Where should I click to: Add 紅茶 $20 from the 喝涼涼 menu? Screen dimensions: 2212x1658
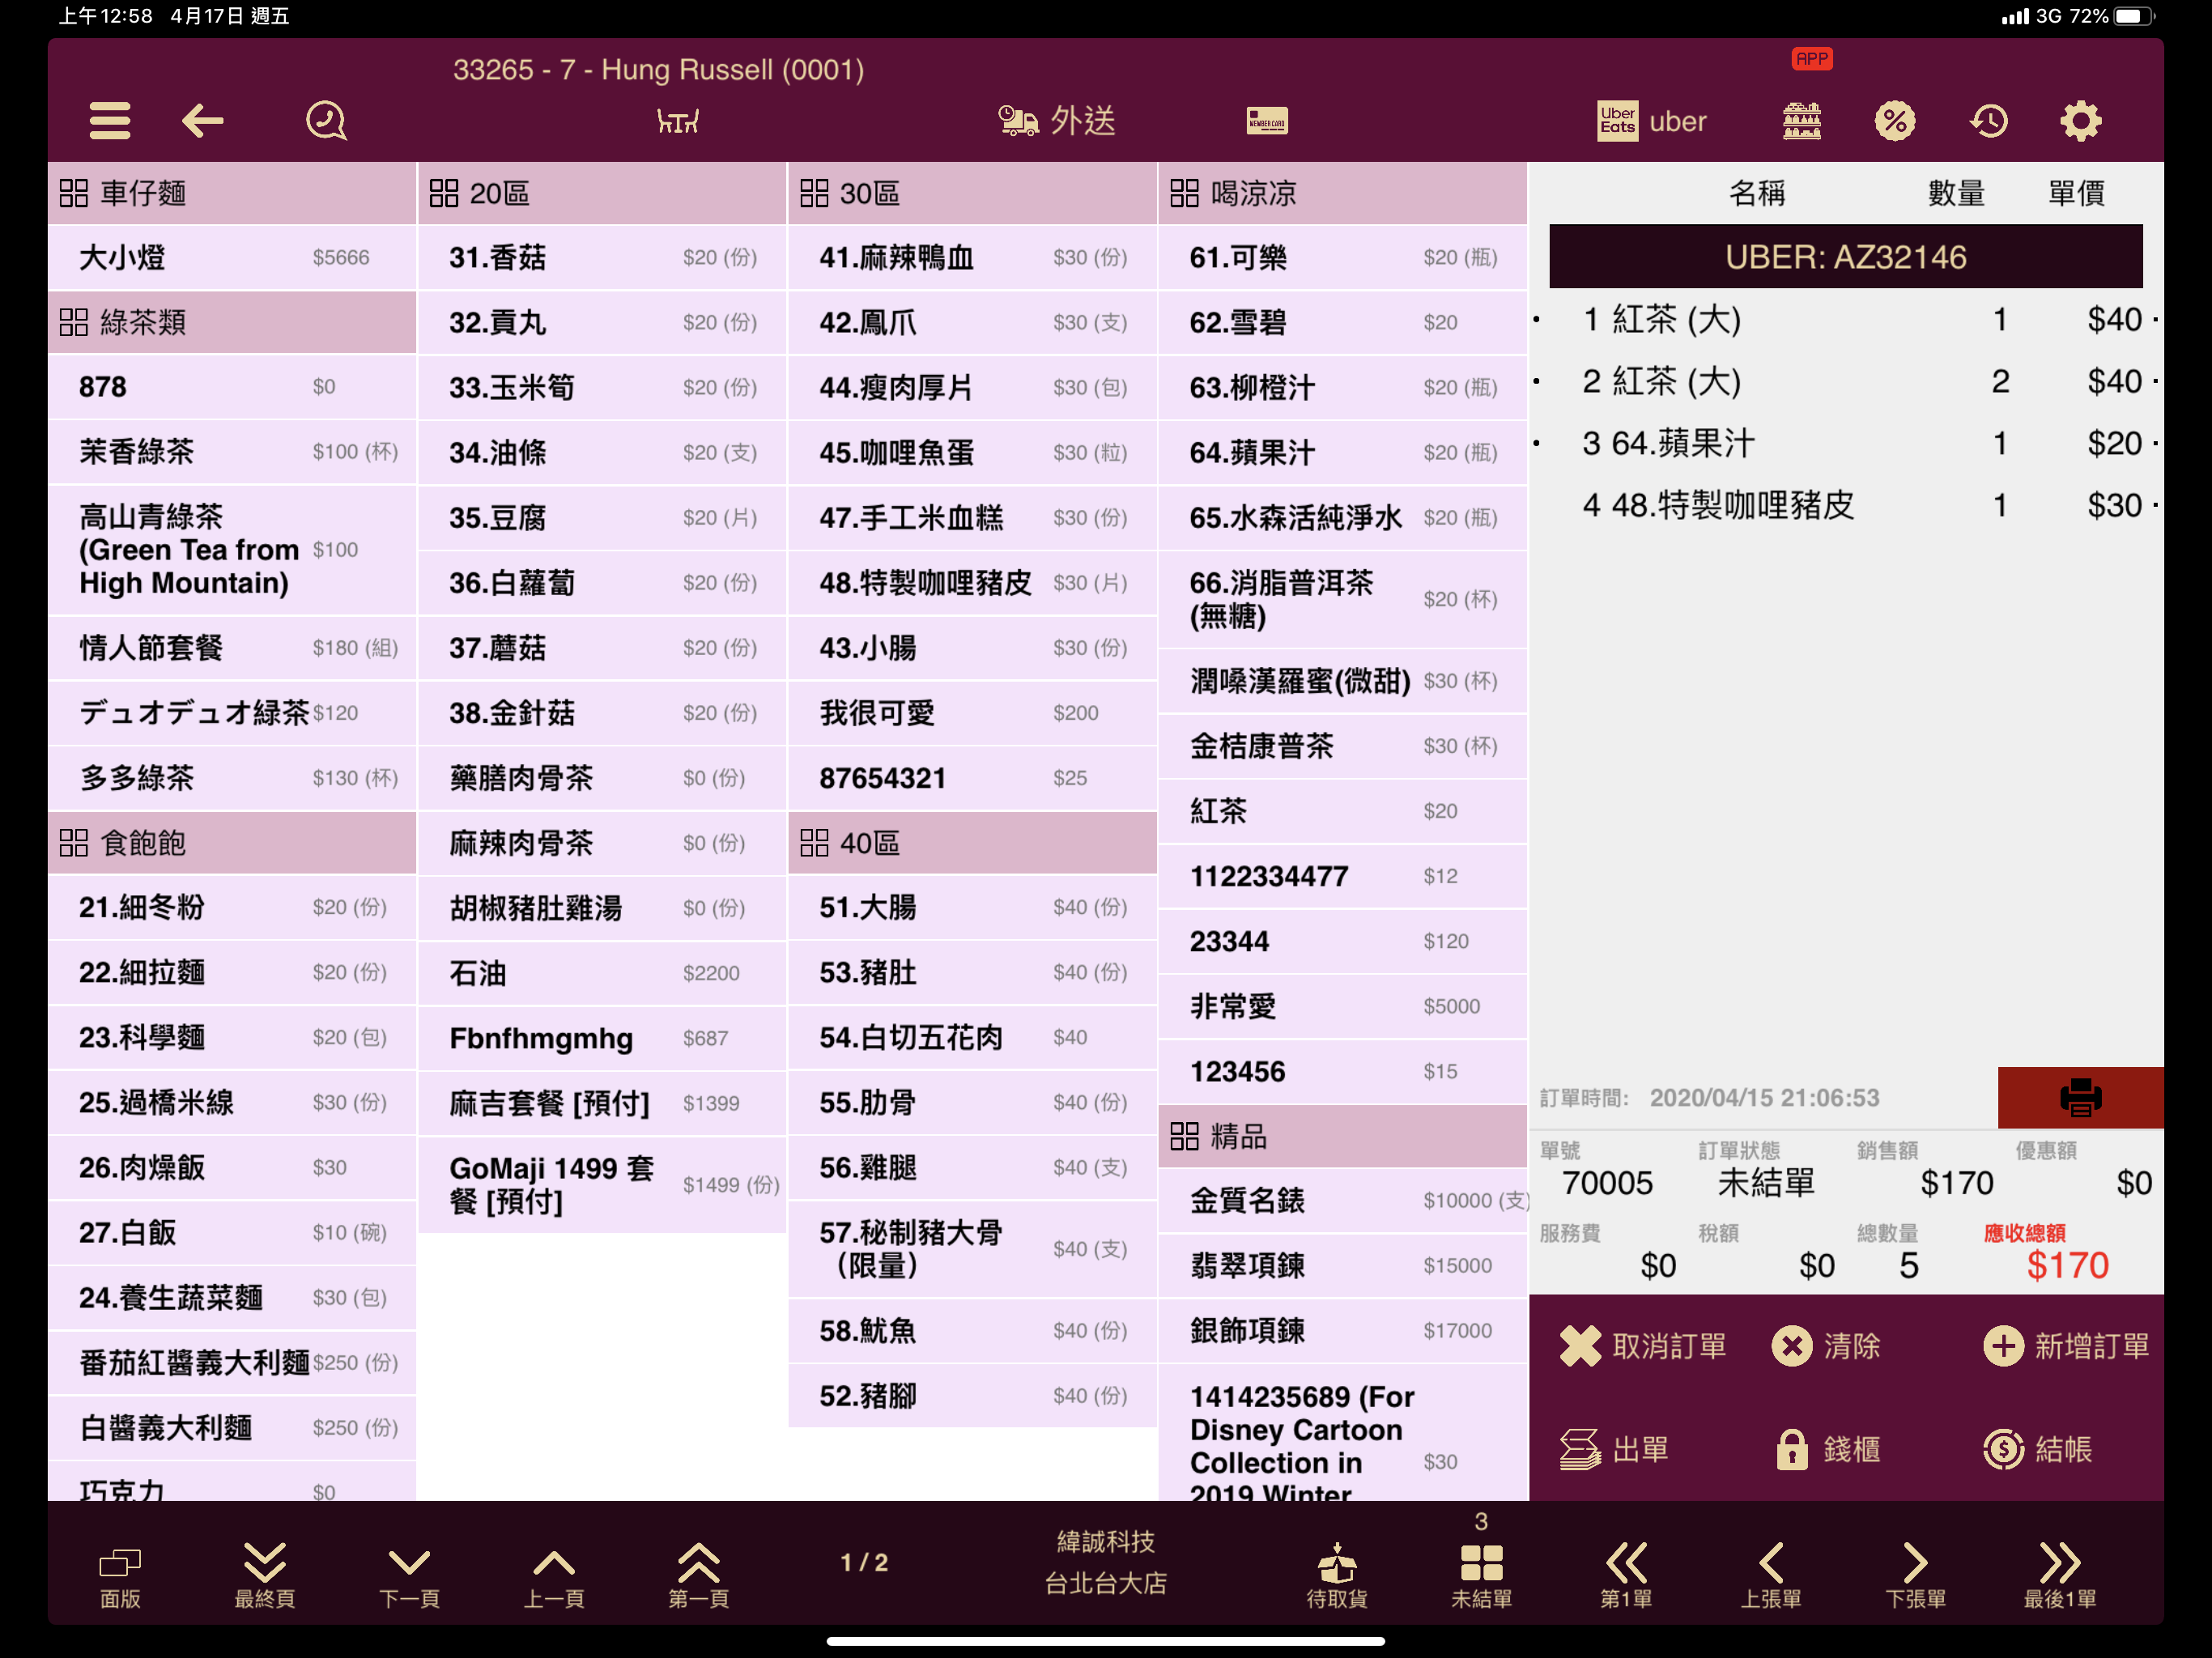(x=1342, y=811)
